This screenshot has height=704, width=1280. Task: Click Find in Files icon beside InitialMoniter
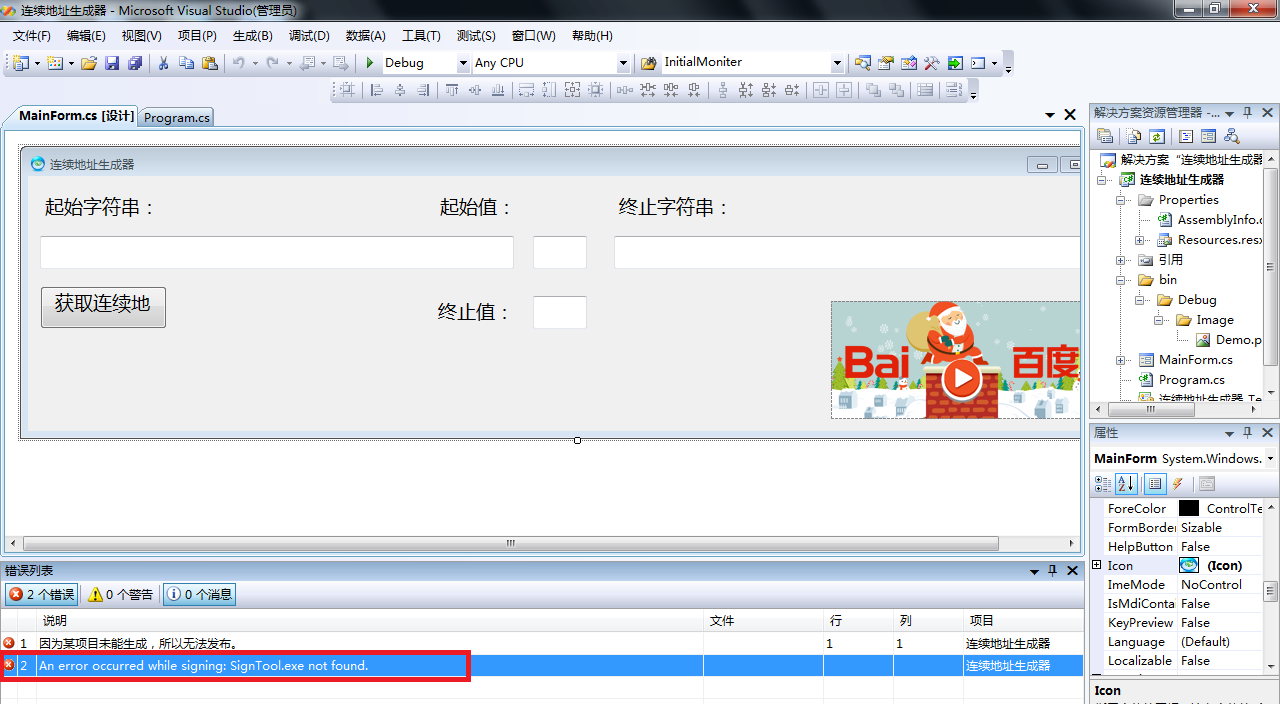tap(648, 63)
